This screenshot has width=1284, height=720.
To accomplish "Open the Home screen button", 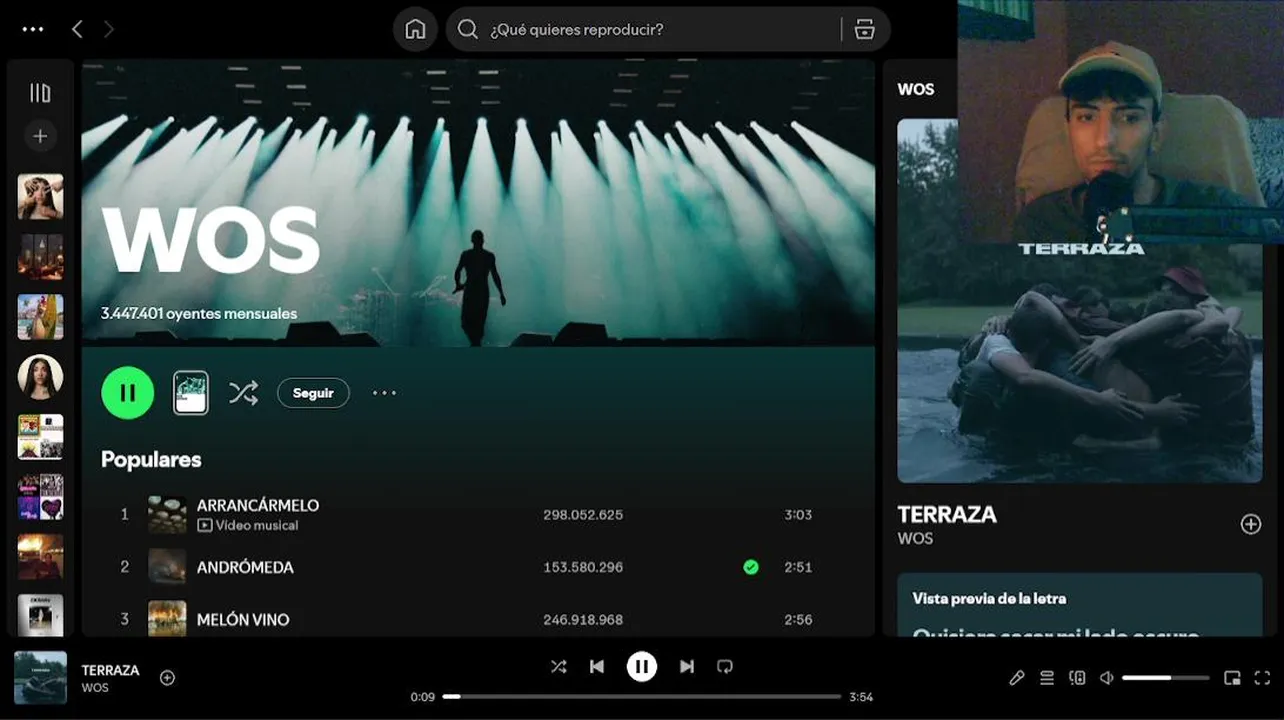I will click(x=415, y=29).
